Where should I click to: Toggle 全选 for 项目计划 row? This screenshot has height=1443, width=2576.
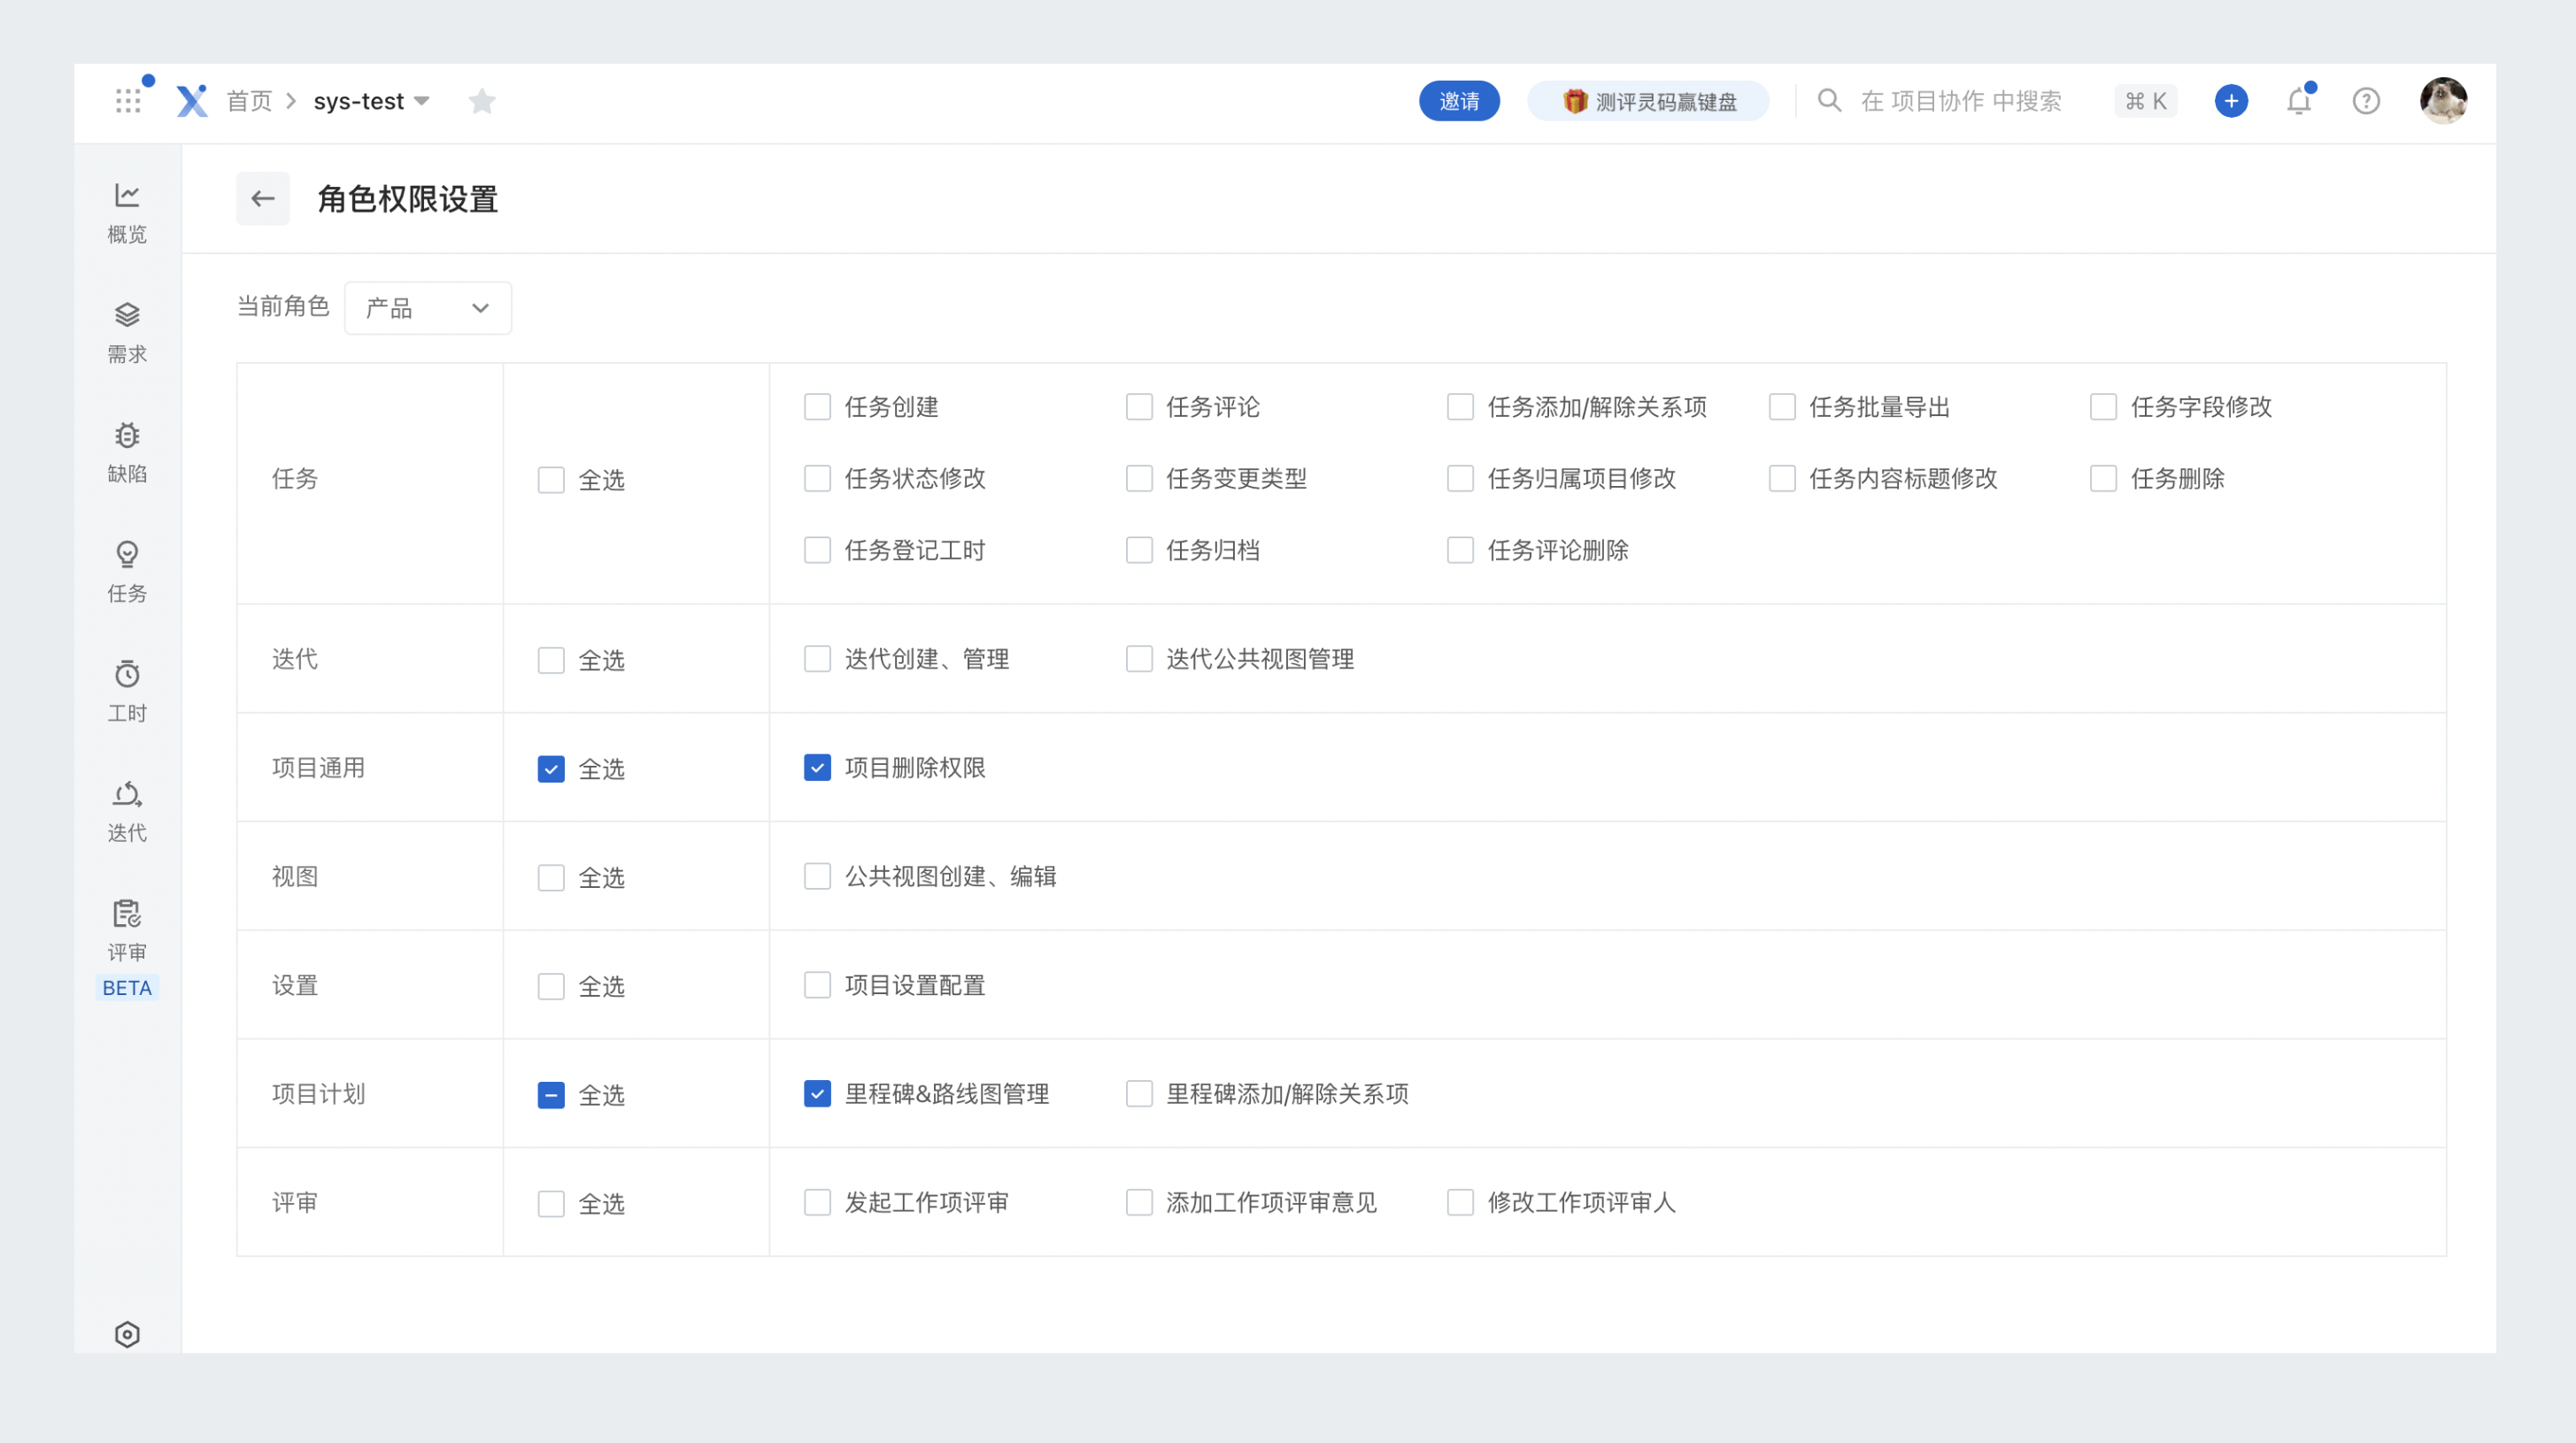click(x=551, y=1095)
